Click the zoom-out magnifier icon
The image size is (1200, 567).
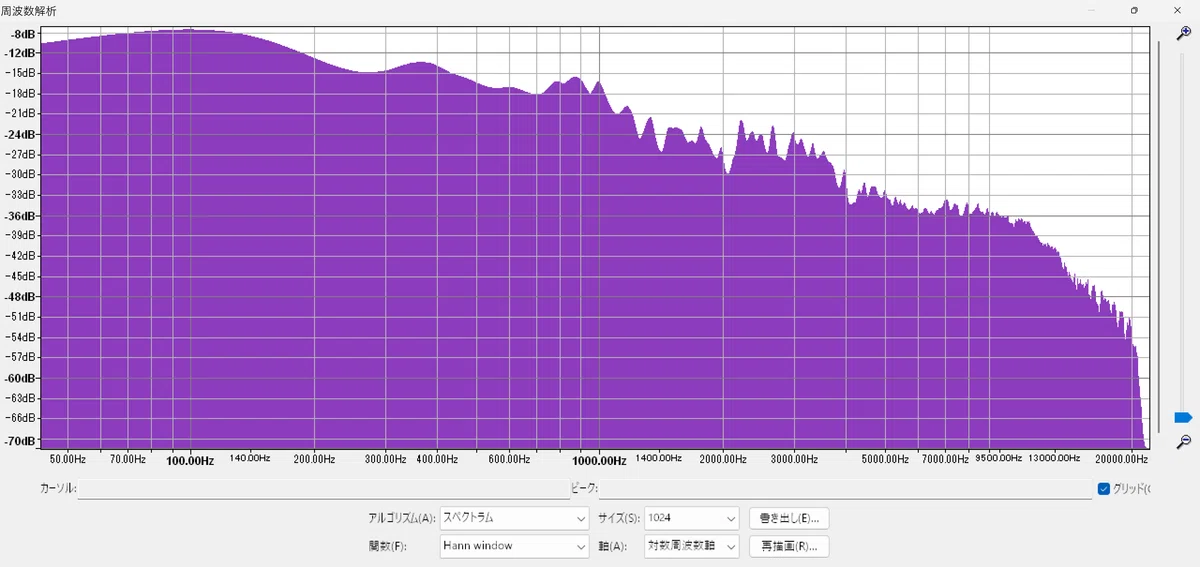pos(1183,441)
